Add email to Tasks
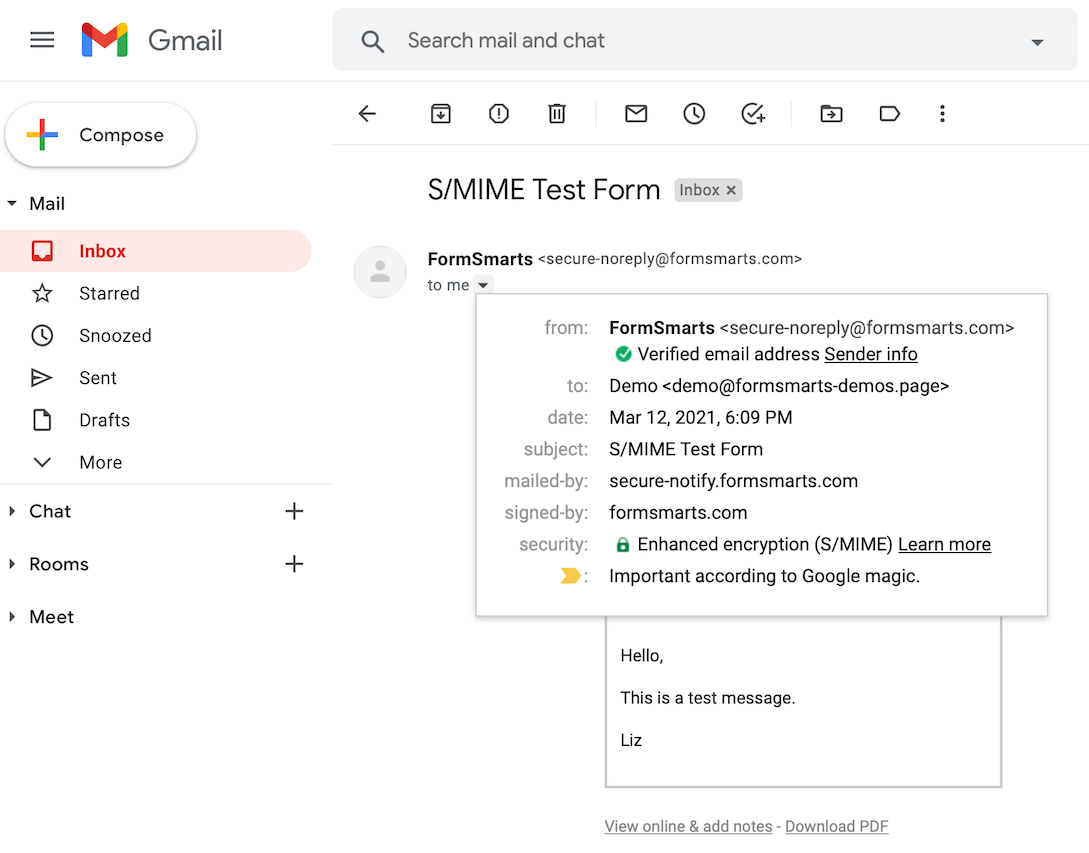The width and height of the screenshot is (1089, 853). pos(753,113)
